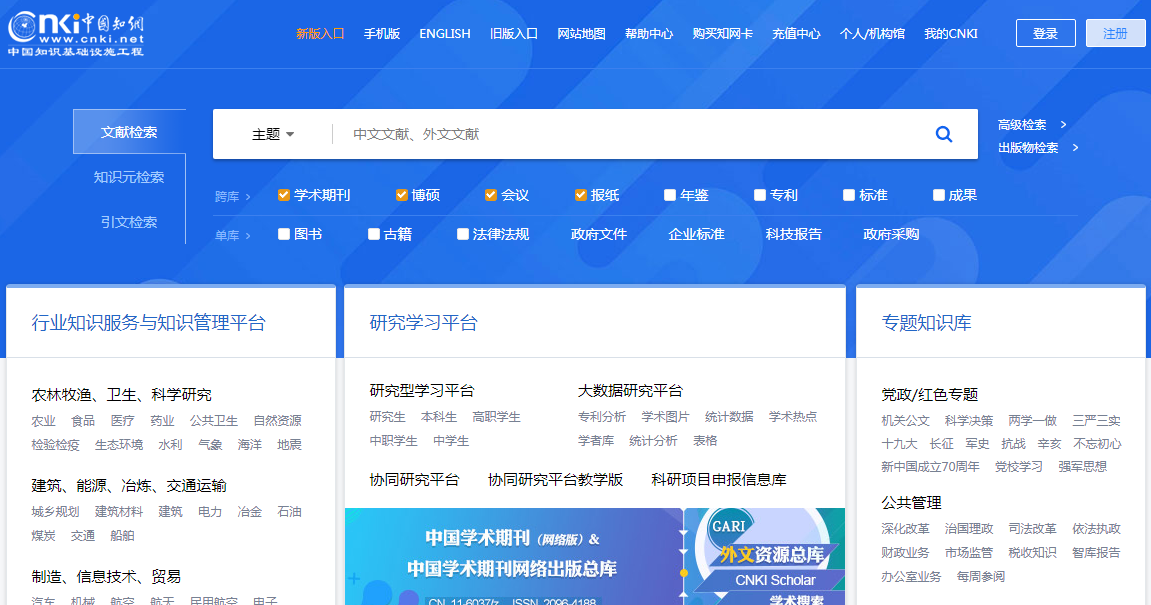Click the 登录 login button
This screenshot has height=605, width=1151.
click(1045, 33)
